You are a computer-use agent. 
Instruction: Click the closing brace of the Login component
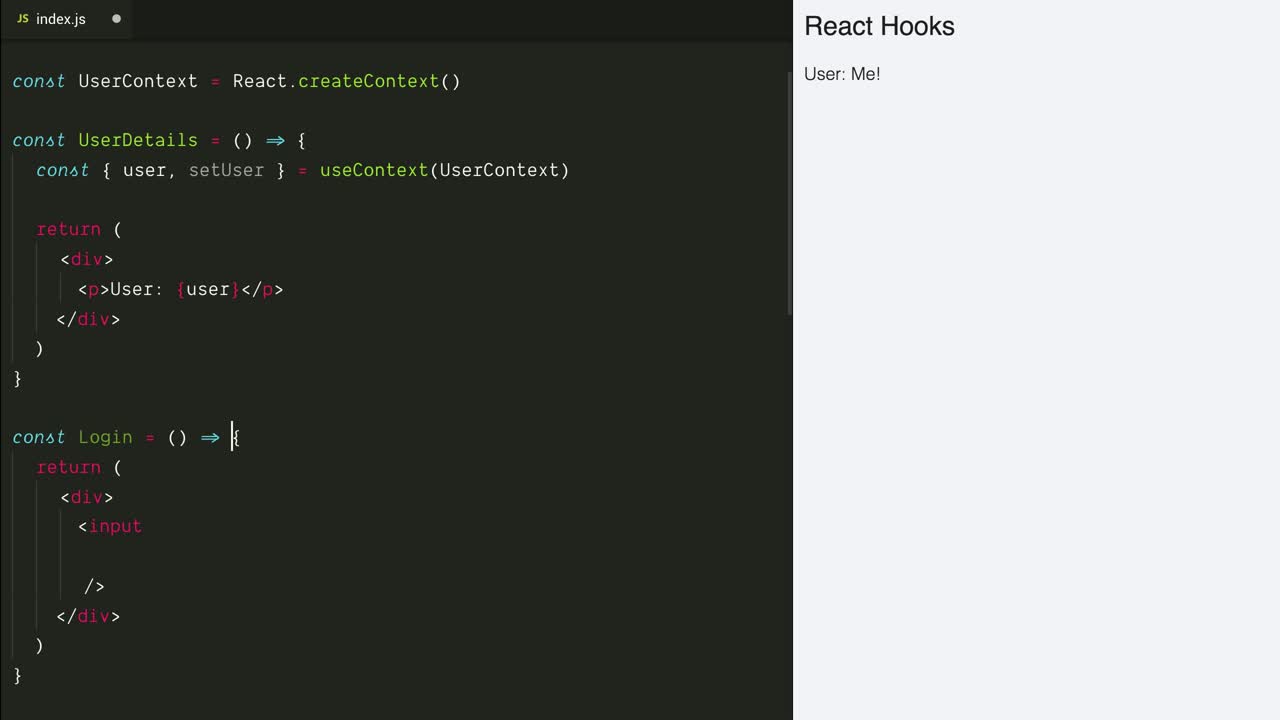pos(15,676)
